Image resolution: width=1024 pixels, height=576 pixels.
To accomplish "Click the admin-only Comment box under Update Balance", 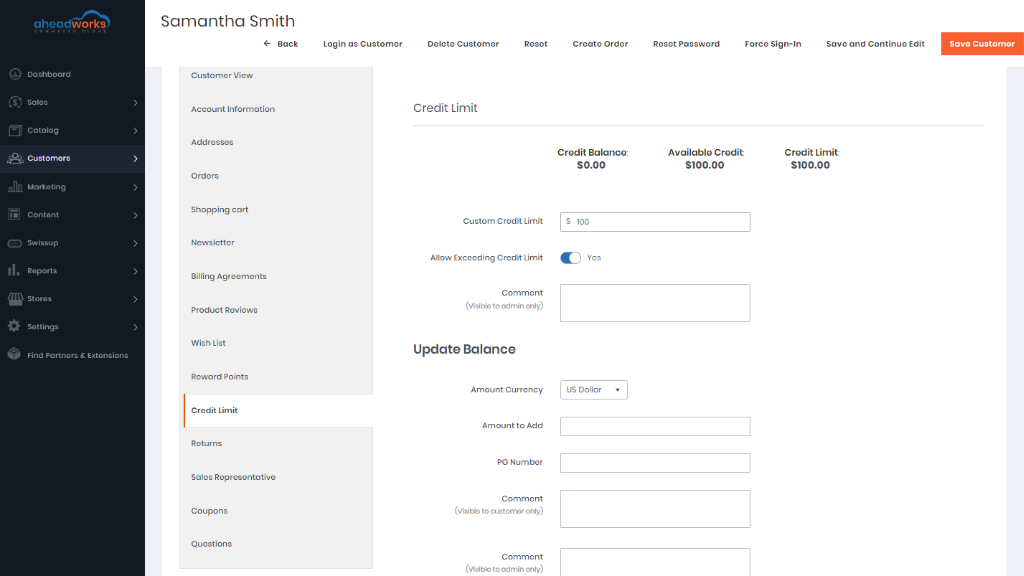I will click(x=655, y=562).
